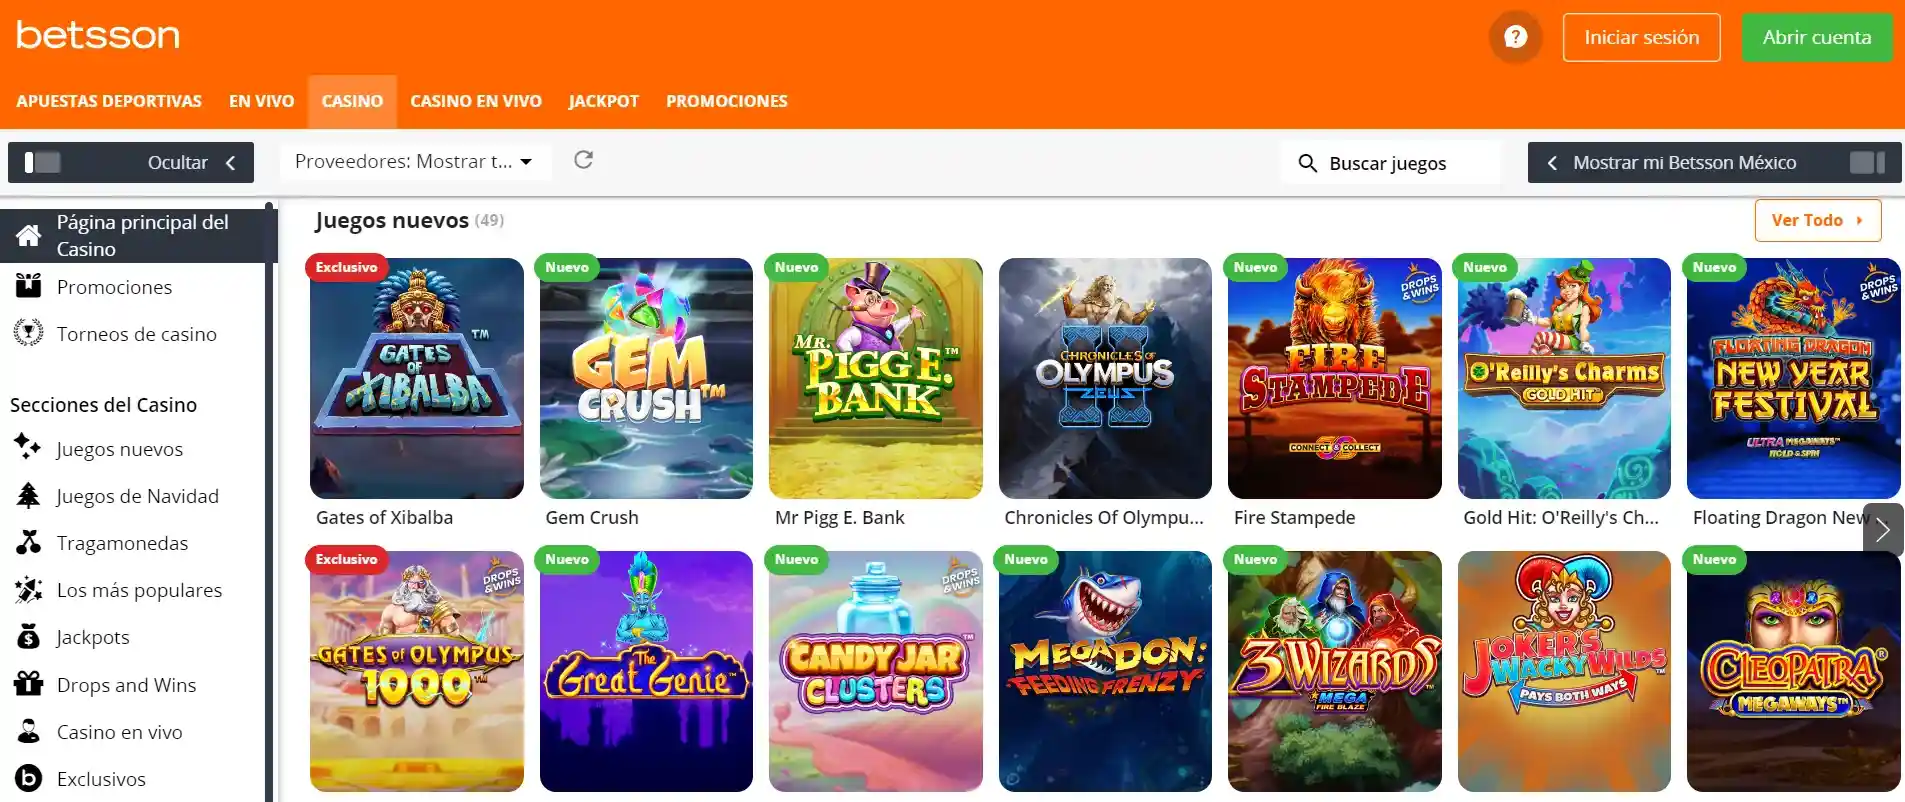Open Los más populares sidebar link
The height and width of the screenshot is (802, 1905).
[x=139, y=590]
